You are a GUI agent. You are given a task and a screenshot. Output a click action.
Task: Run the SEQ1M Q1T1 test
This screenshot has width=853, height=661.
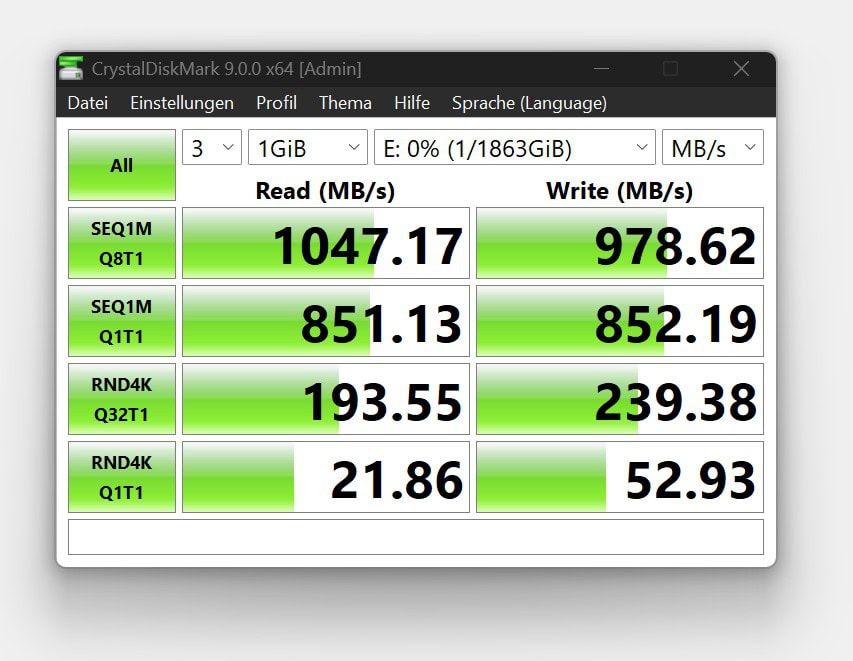pos(122,321)
